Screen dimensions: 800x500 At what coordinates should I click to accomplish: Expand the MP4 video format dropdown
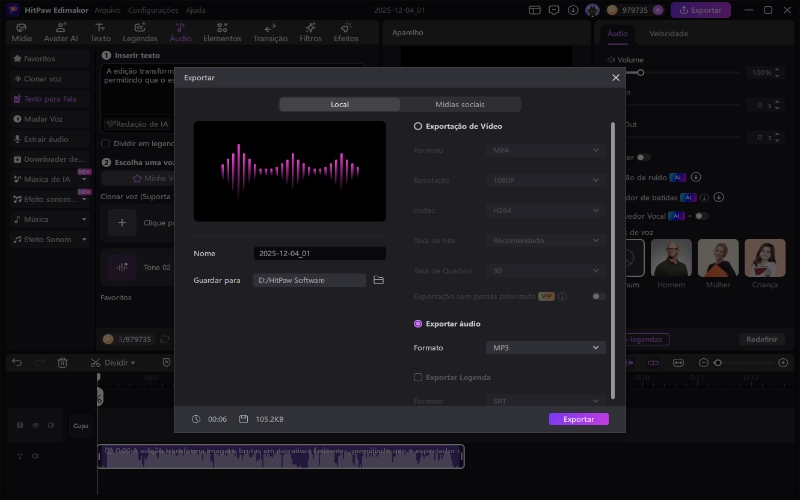pos(546,150)
